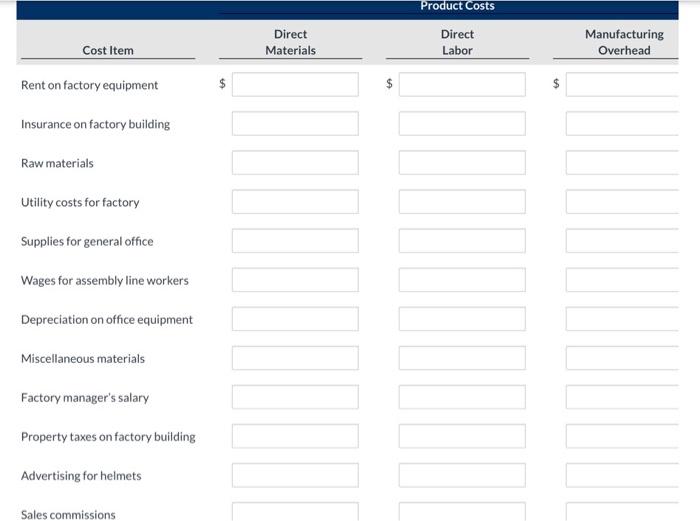This screenshot has height=521, width=700.
Task: Focus Manufacturing Overhead field for Raw materials
Action: [x=622, y=163]
